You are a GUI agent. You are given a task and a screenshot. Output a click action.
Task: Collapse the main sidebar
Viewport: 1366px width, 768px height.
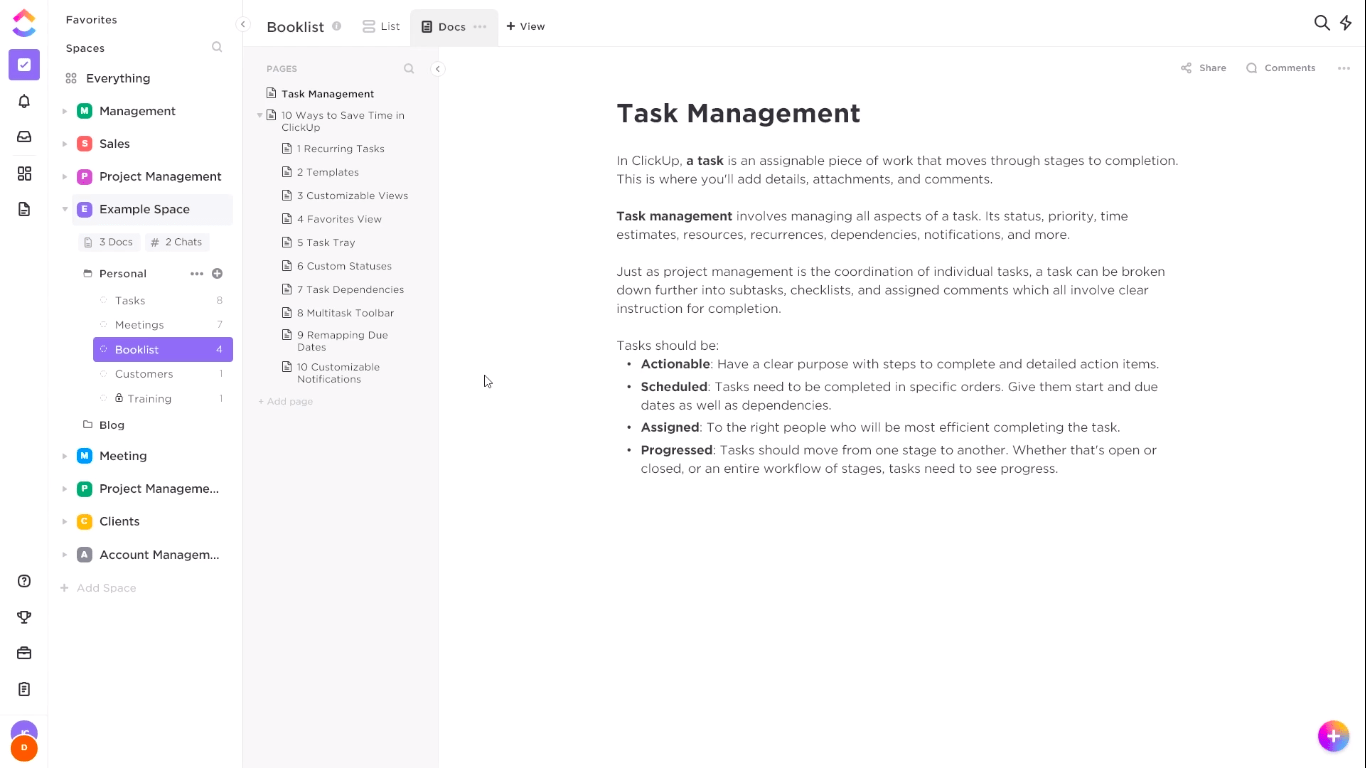243,24
